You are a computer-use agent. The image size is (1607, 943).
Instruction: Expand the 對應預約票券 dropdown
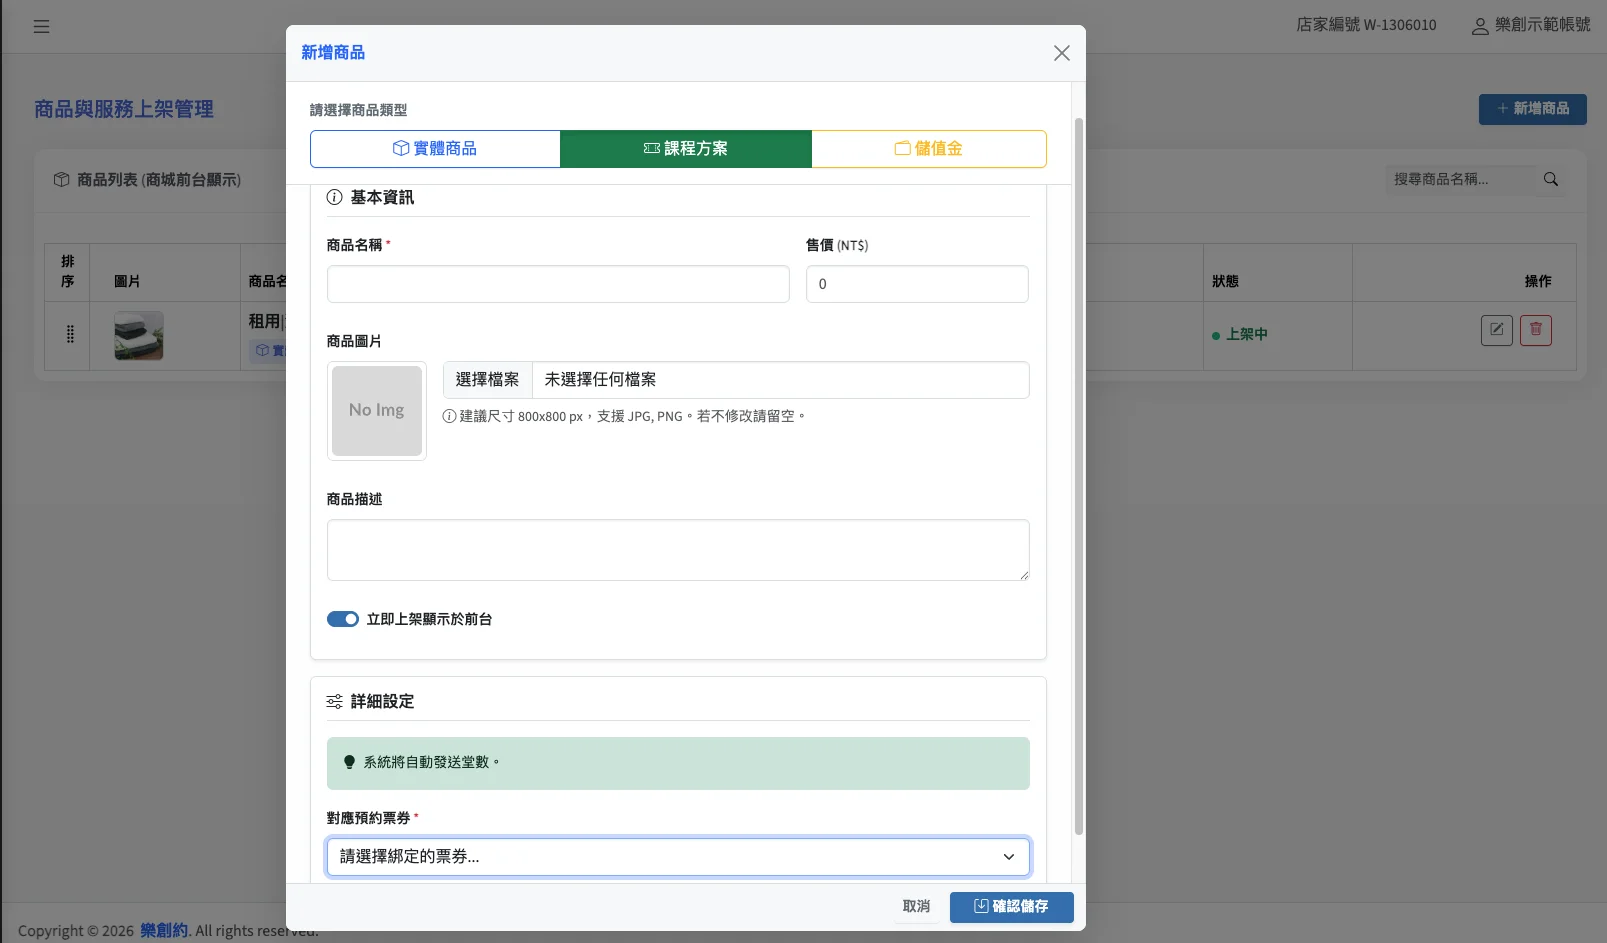(678, 857)
